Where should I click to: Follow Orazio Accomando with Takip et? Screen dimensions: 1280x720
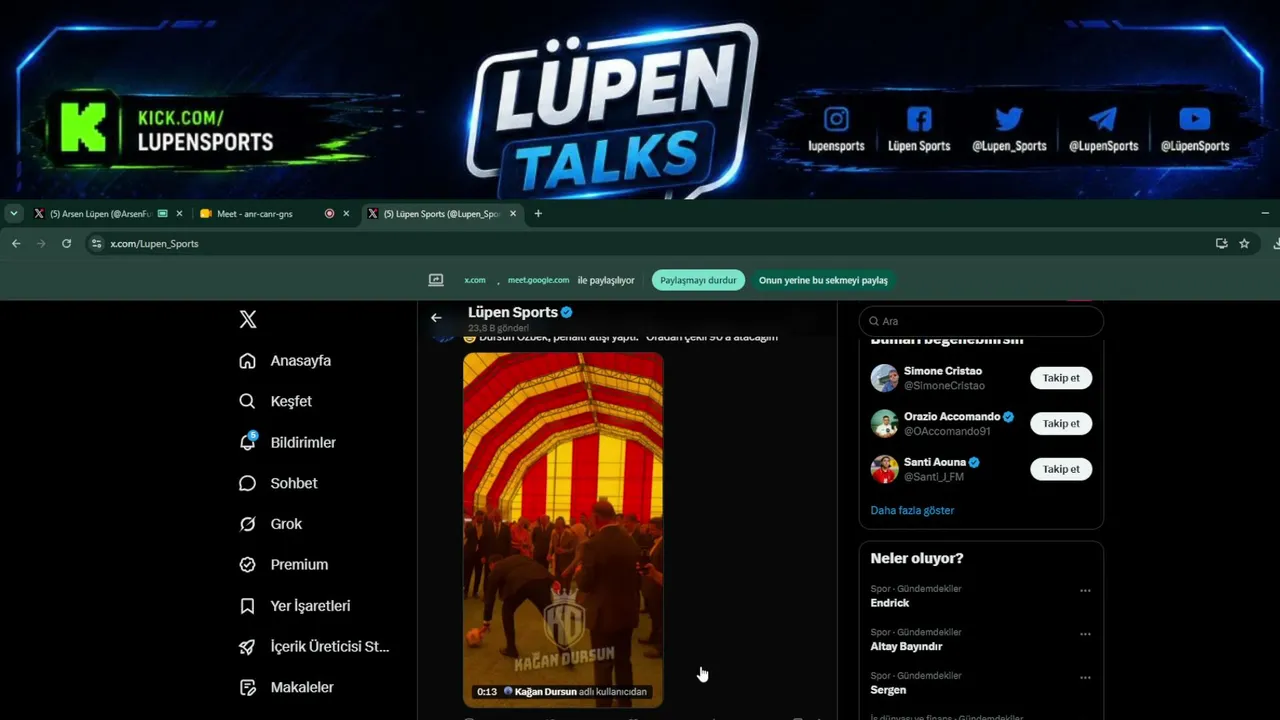[x=1061, y=424]
